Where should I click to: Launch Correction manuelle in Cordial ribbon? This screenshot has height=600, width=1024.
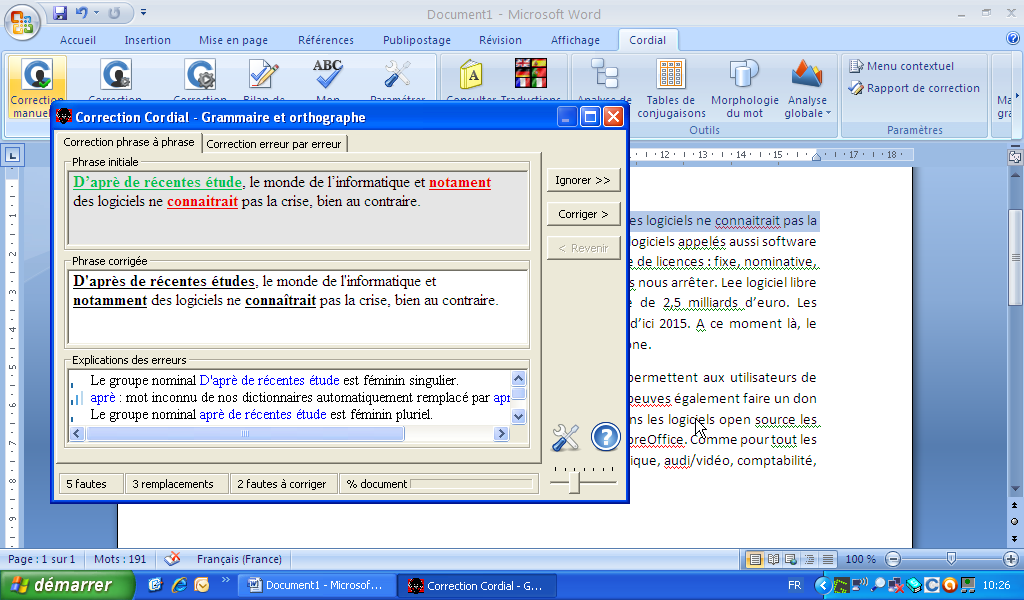point(37,87)
